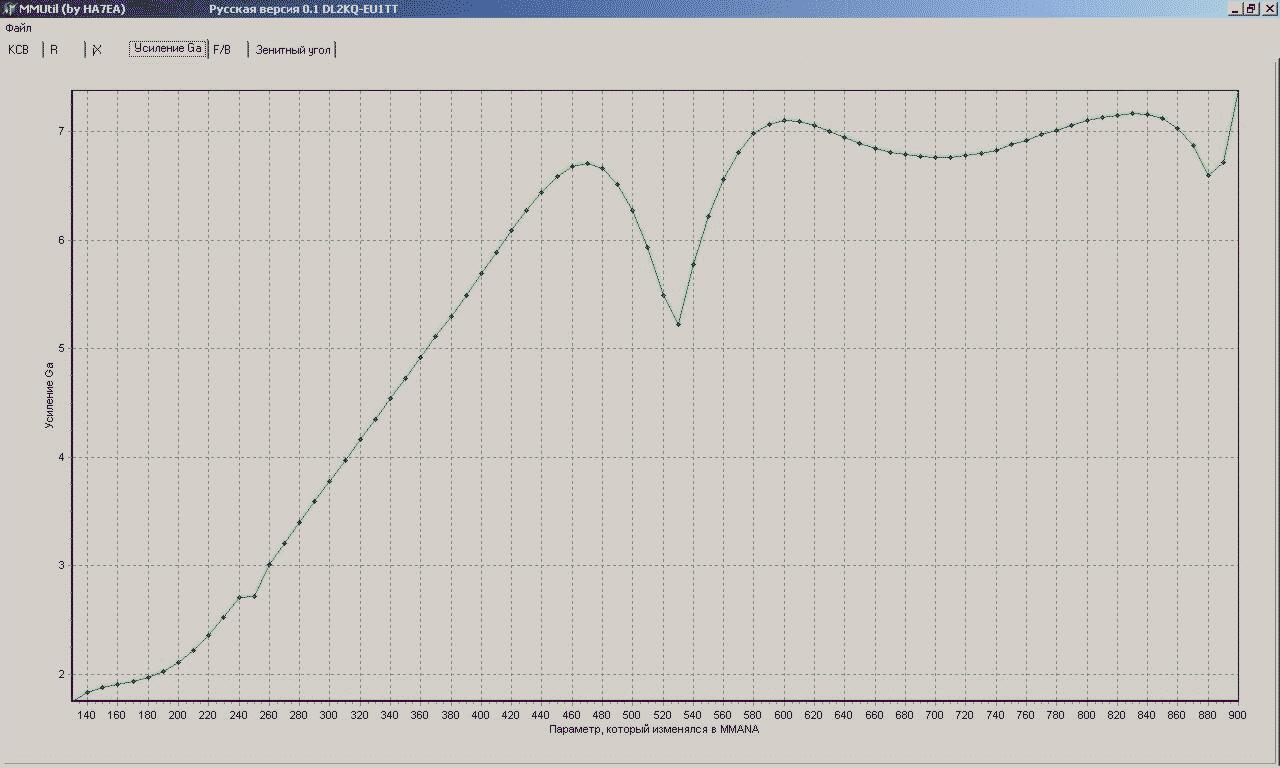Minimize the MMUtil window

(x=1234, y=8)
